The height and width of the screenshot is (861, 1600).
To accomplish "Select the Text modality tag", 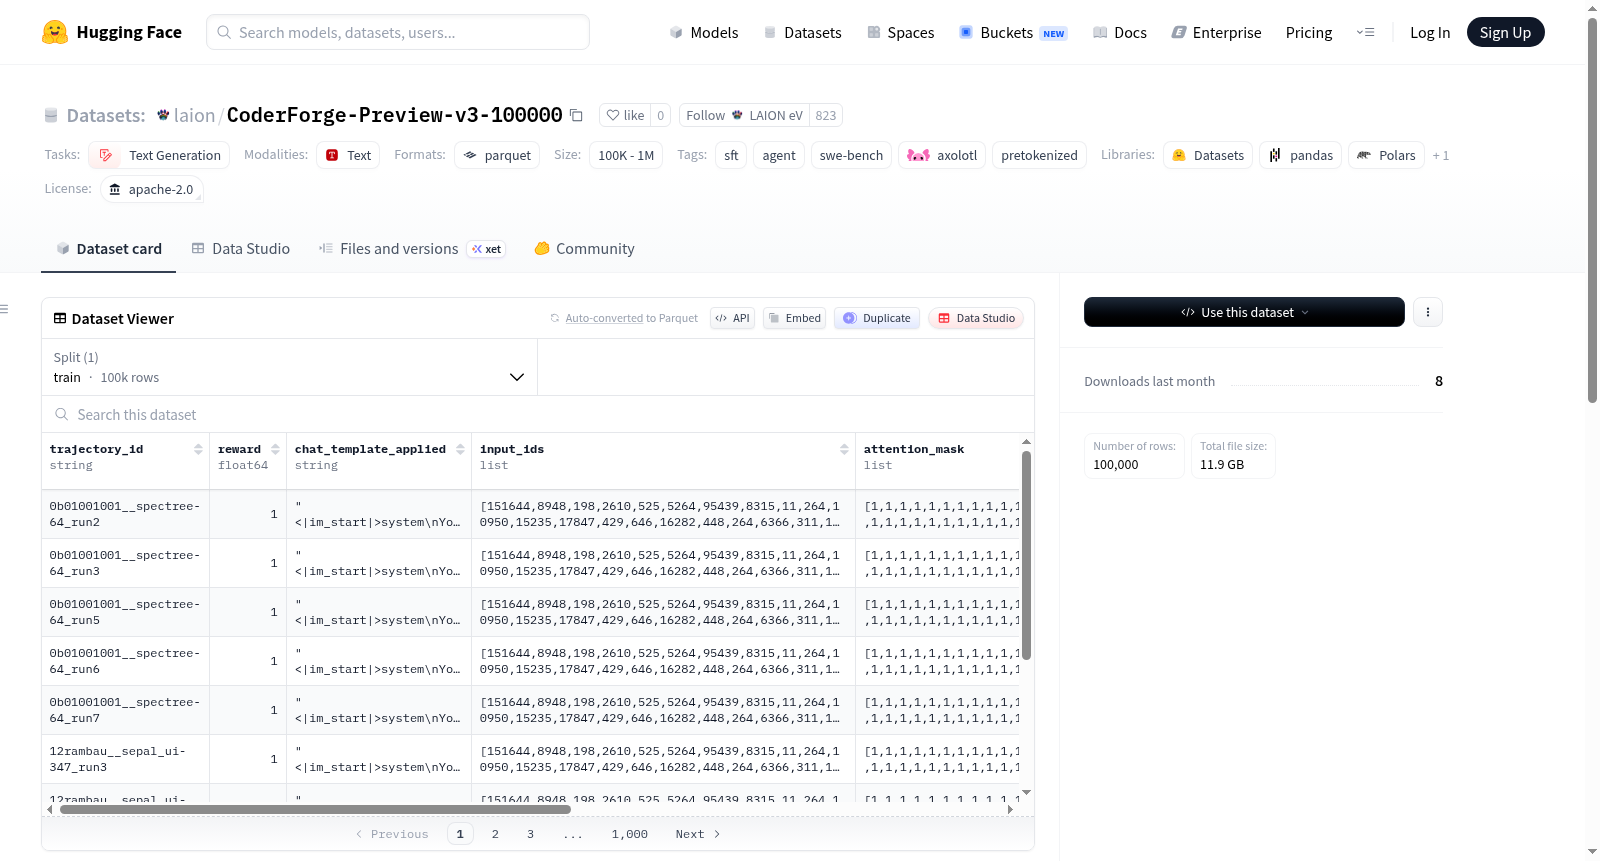I will point(348,155).
